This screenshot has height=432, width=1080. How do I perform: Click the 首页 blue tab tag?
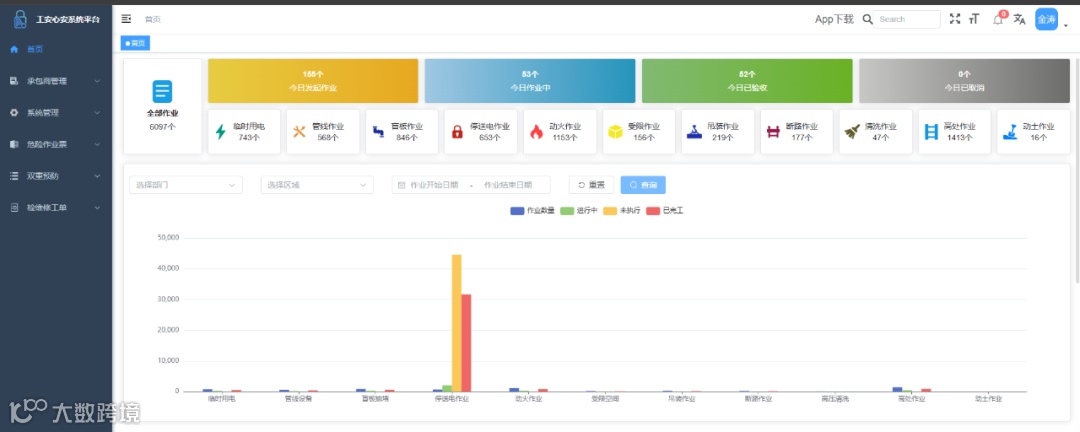pyautogui.click(x=135, y=43)
